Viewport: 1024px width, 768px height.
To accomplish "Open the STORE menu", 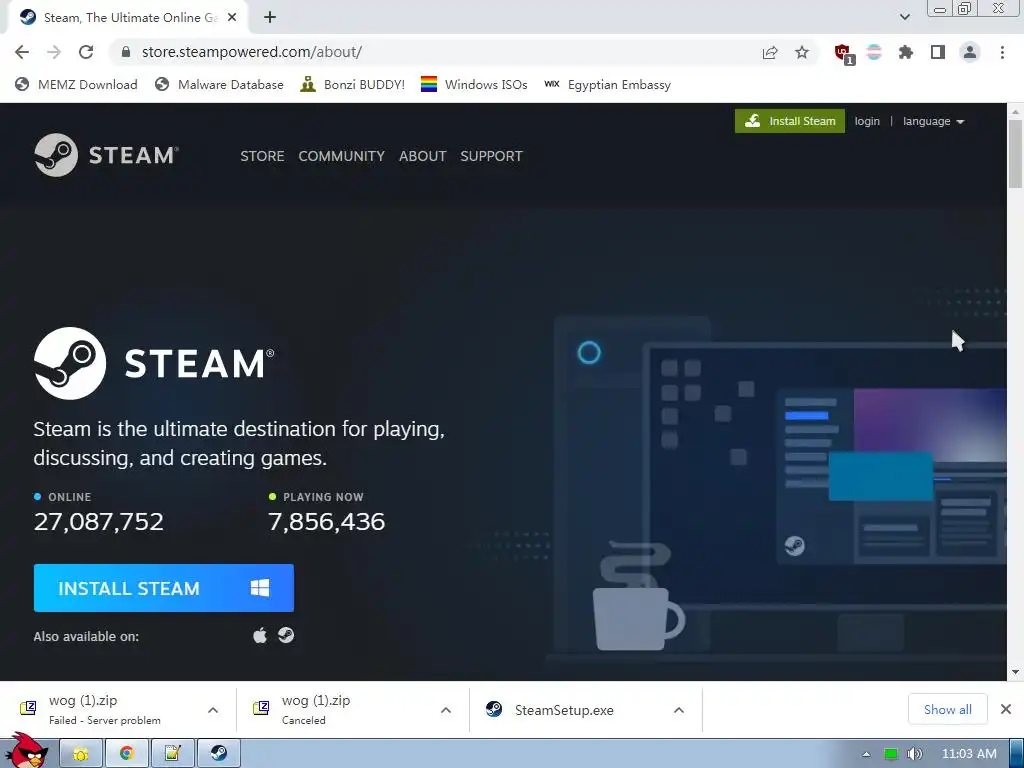I will [263, 156].
